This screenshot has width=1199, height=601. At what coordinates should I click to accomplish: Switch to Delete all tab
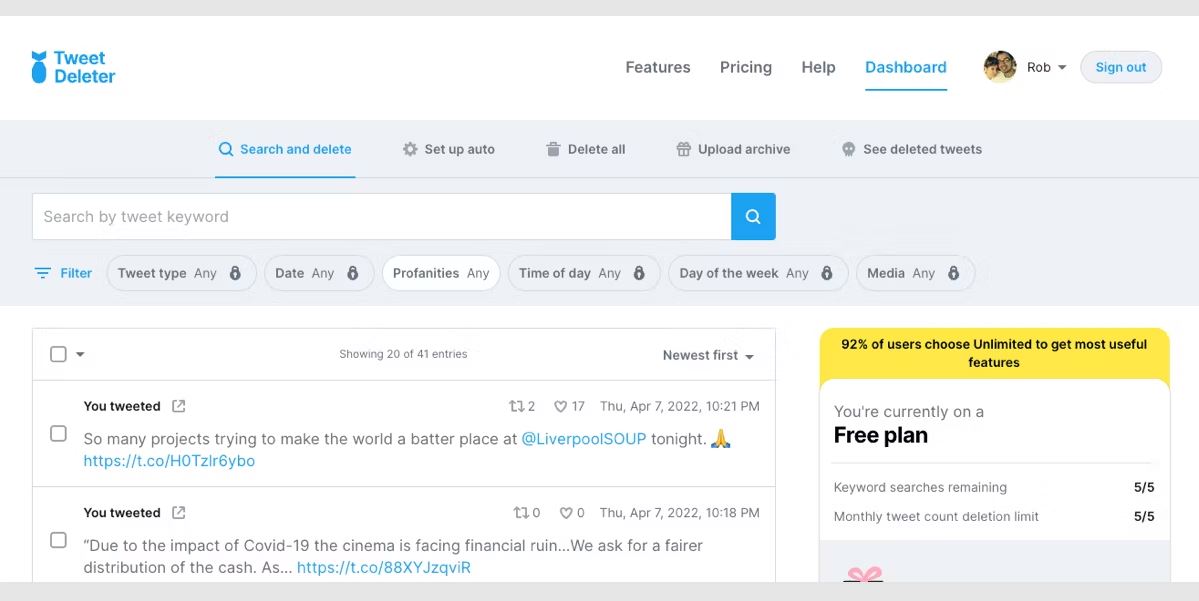coord(586,149)
